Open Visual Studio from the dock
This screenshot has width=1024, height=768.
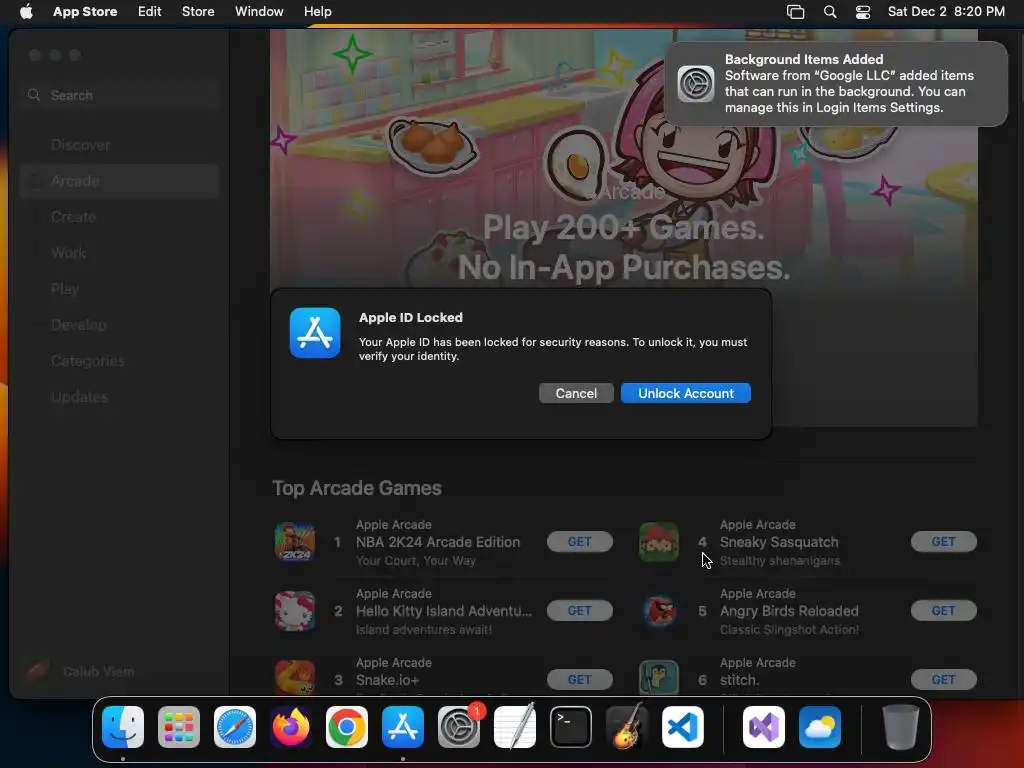(763, 727)
